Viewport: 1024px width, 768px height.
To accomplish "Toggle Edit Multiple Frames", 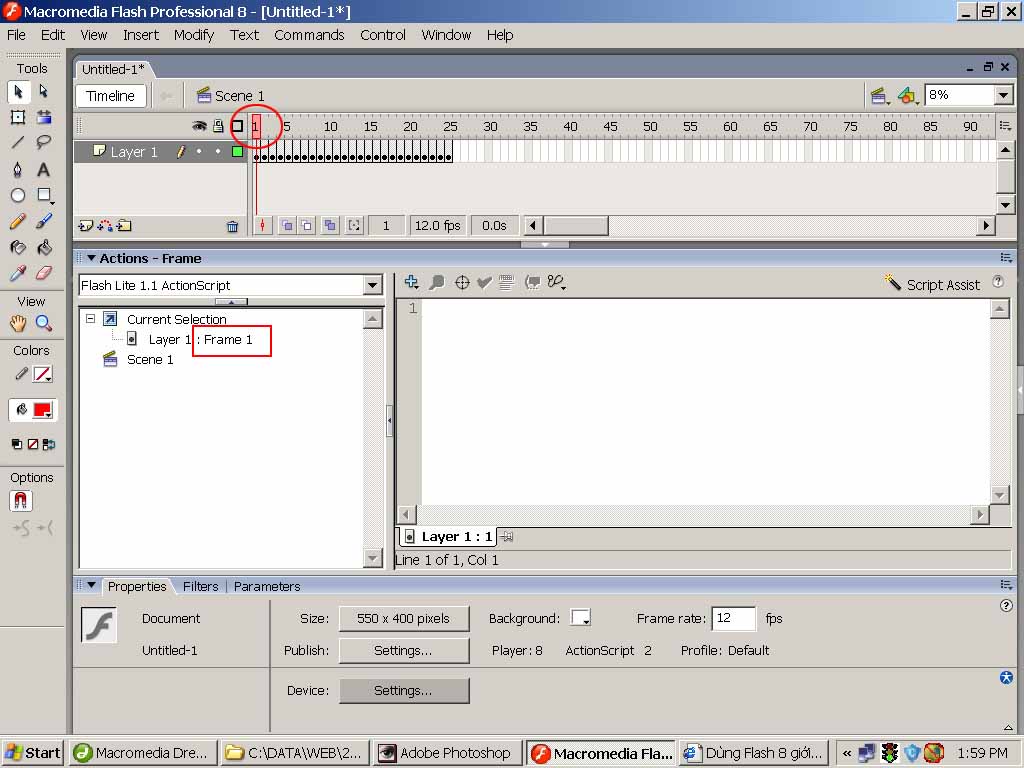I will point(330,225).
